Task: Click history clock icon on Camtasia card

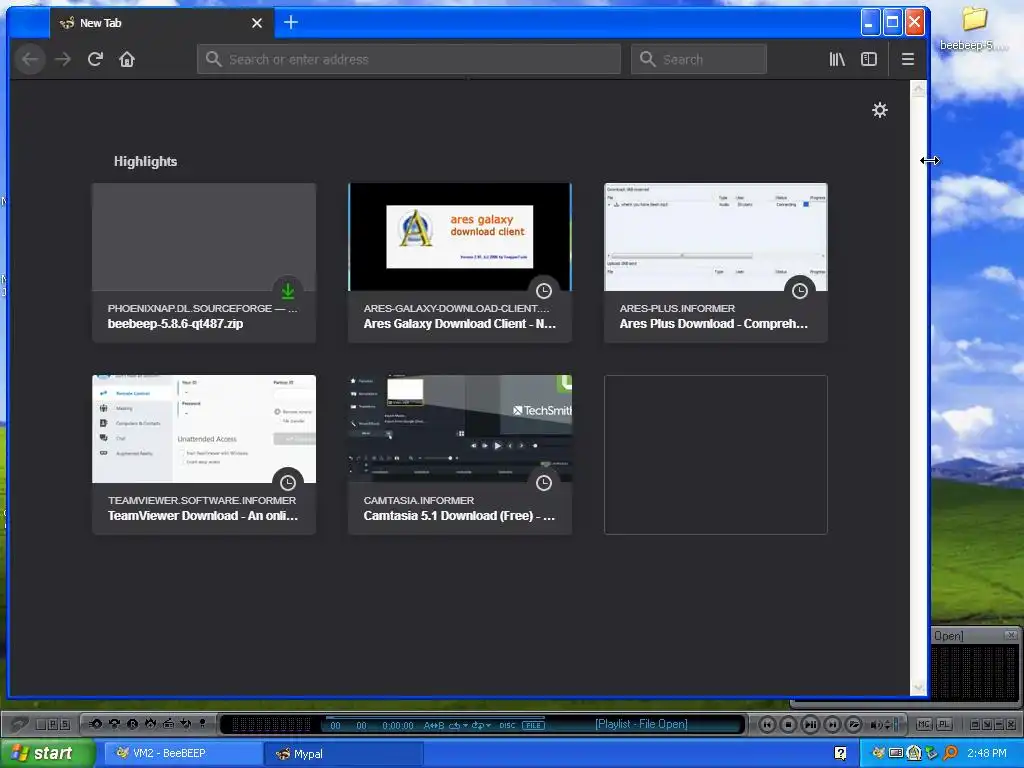Action: click(544, 483)
